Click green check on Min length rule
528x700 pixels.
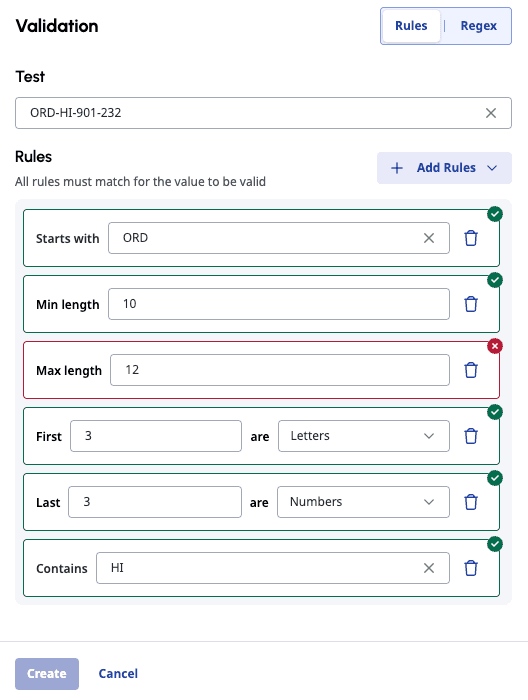[495, 280]
